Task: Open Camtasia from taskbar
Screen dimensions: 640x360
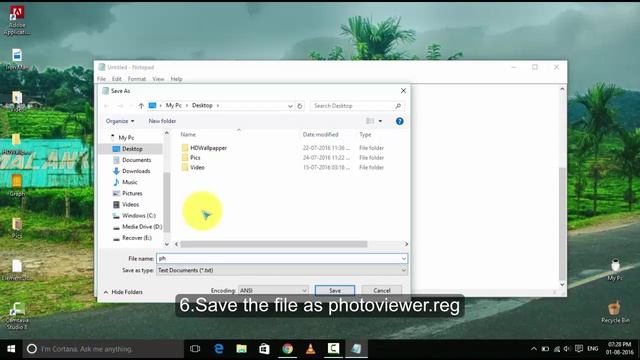Action: click(333, 349)
